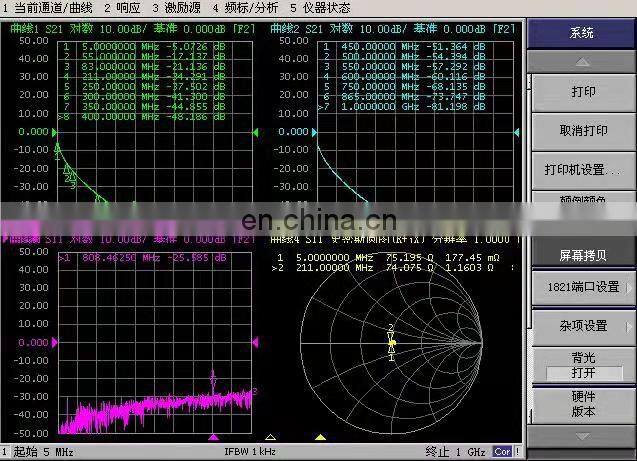Expand the 1821端口设置 submenu
The image size is (637, 461).
[x=581, y=287]
